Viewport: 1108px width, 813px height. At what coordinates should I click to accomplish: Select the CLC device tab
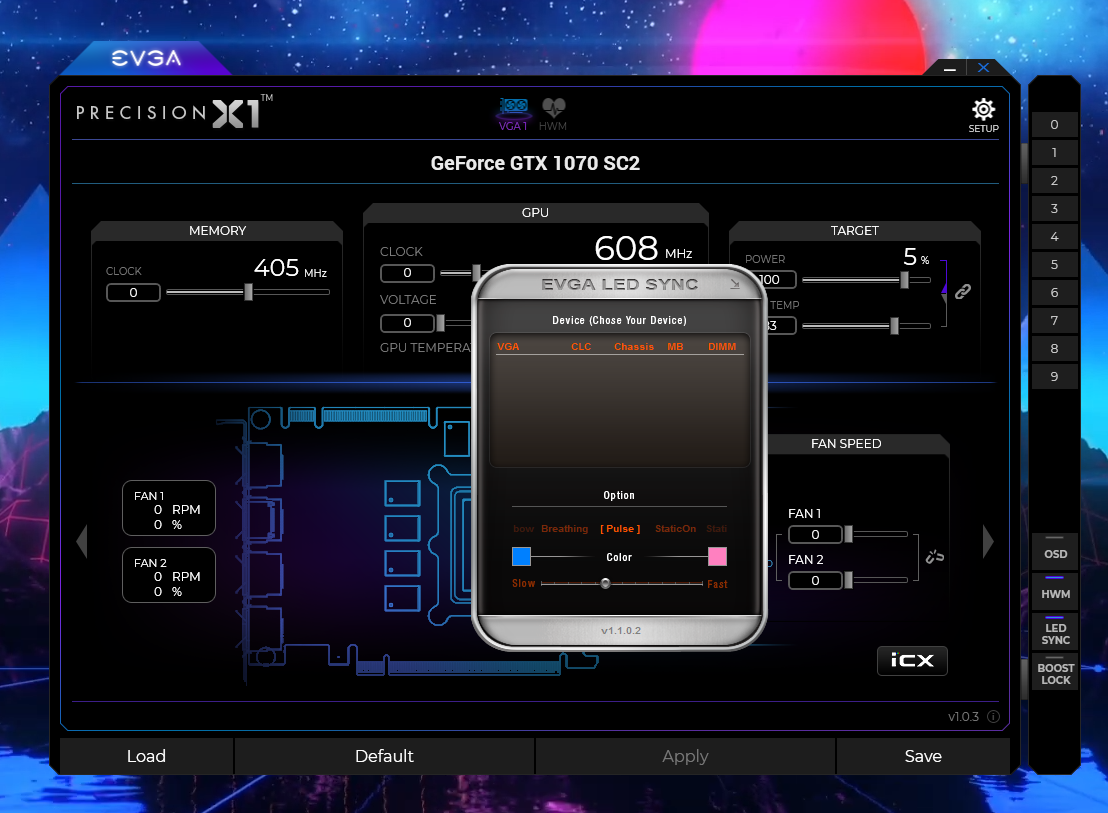coord(581,346)
